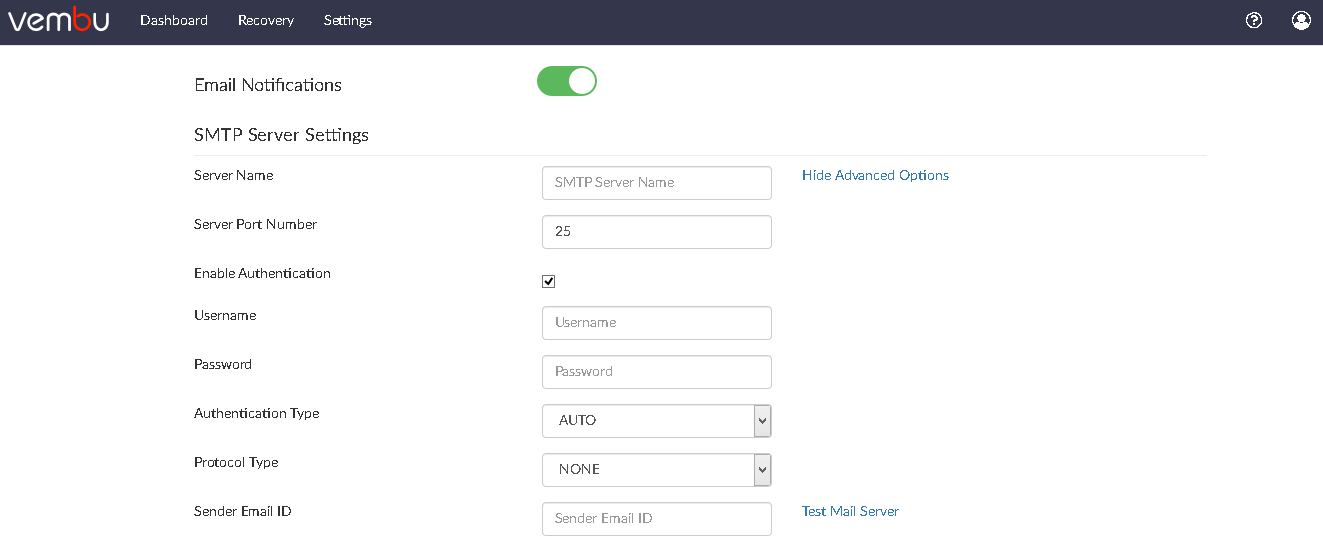Focus the SMTP Server Name field

[x=657, y=183]
